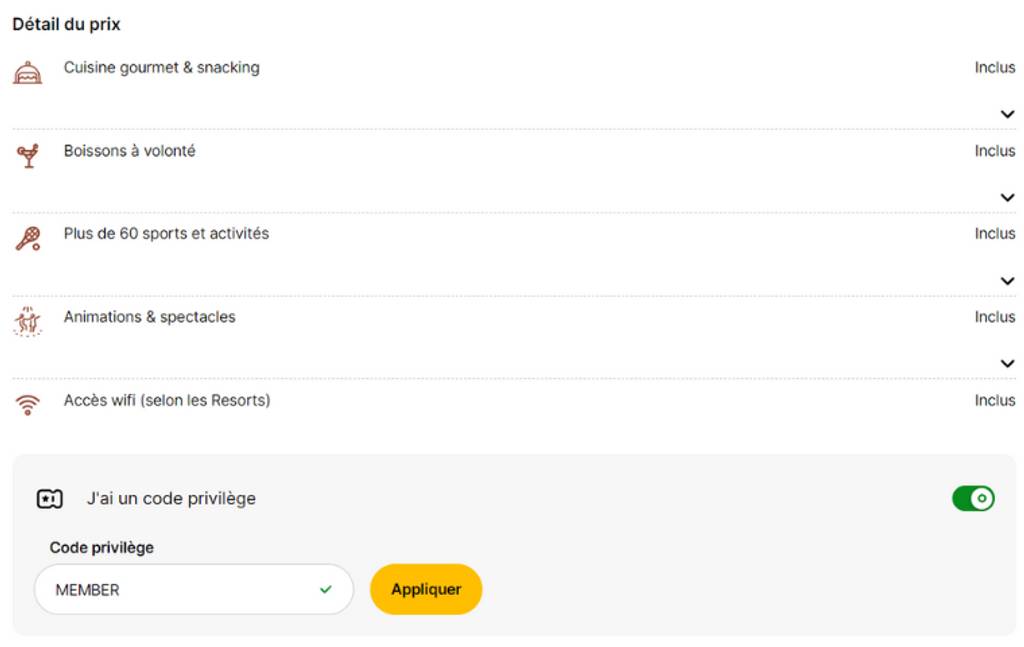Click the green checkmark in the code field
This screenshot has width=1024, height=647.
326,590
